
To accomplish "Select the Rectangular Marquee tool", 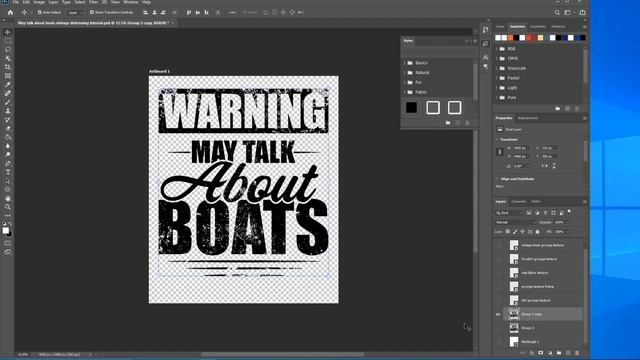I will click(7, 41).
